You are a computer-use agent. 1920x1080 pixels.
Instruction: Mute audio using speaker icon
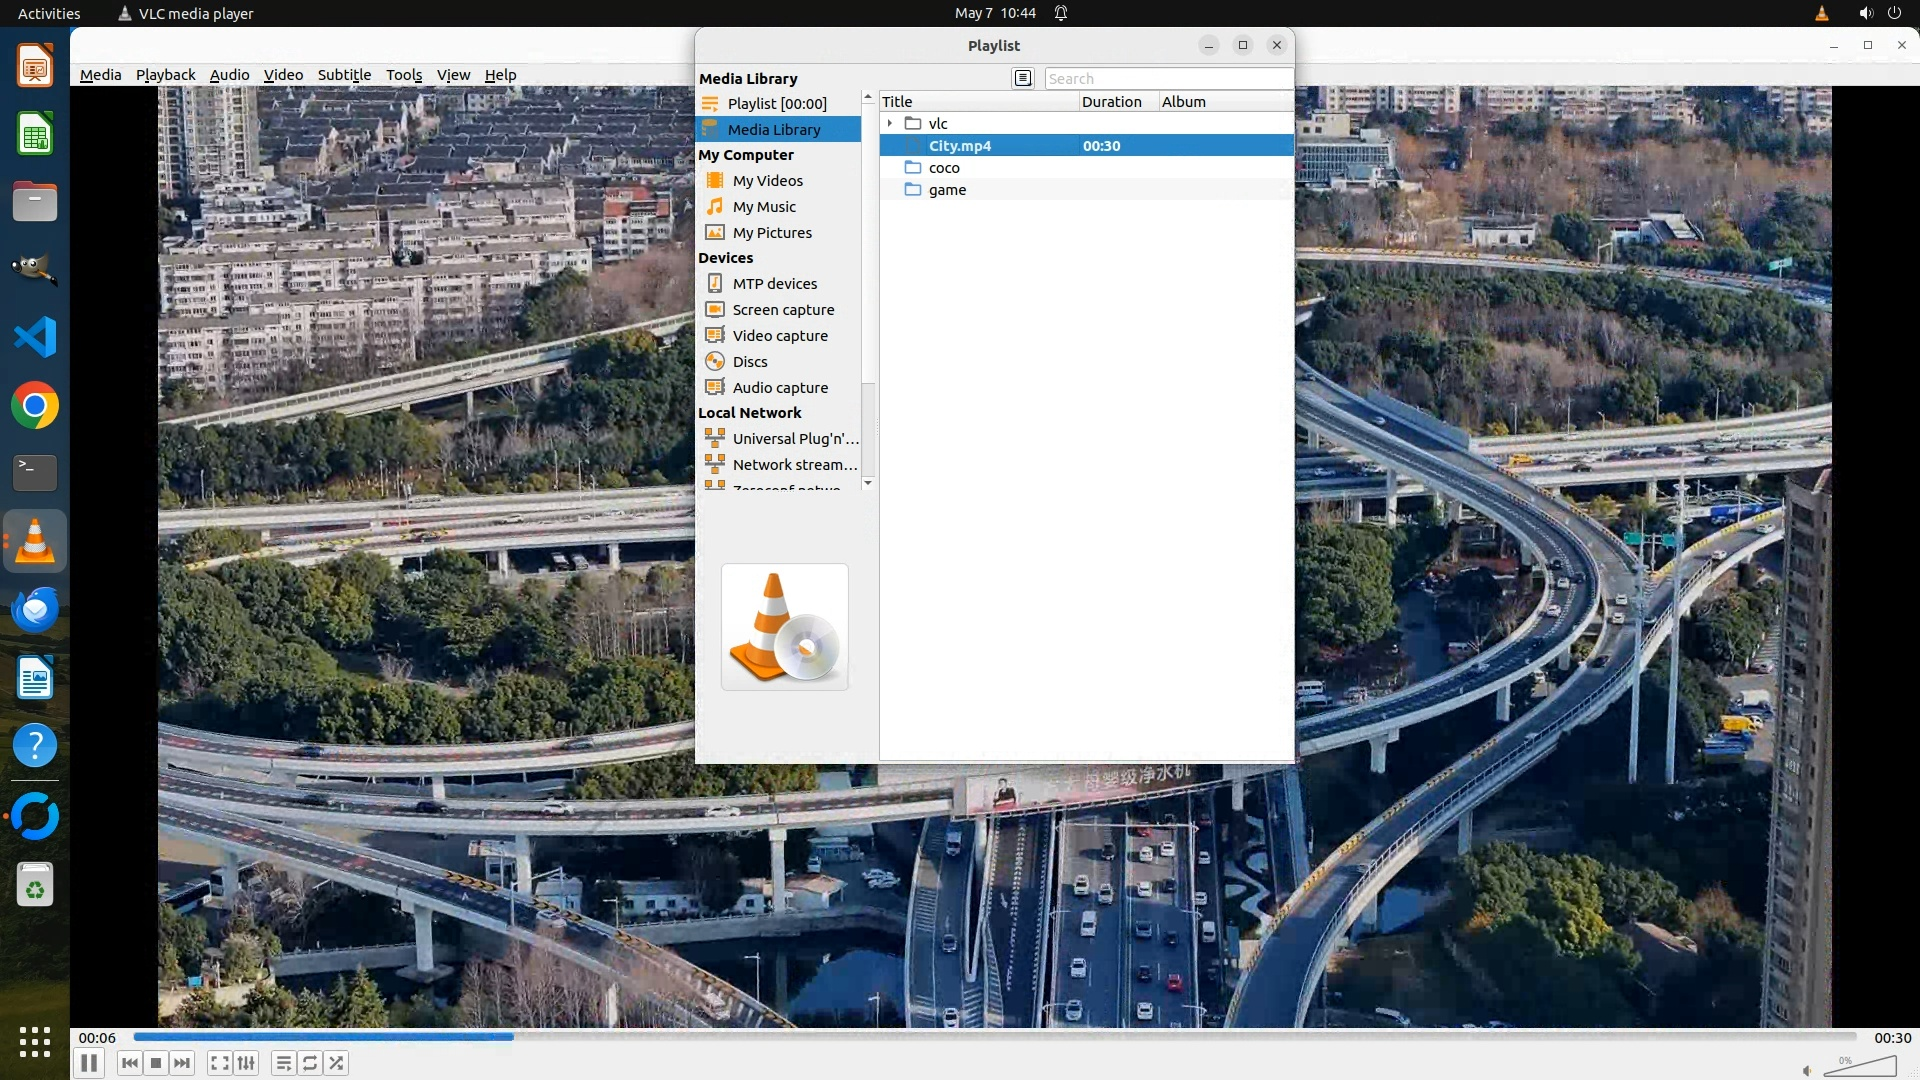[1806, 1070]
